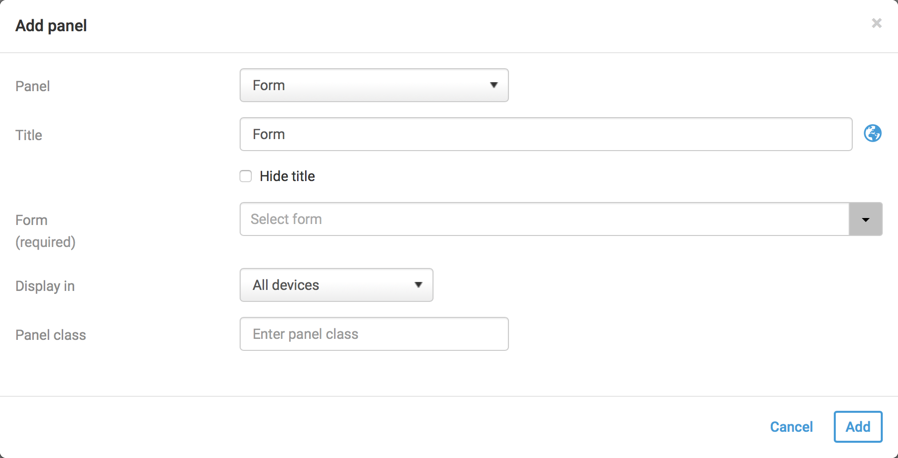Click the globe translation icon beside Title
Image resolution: width=898 pixels, height=458 pixels.
tap(873, 134)
